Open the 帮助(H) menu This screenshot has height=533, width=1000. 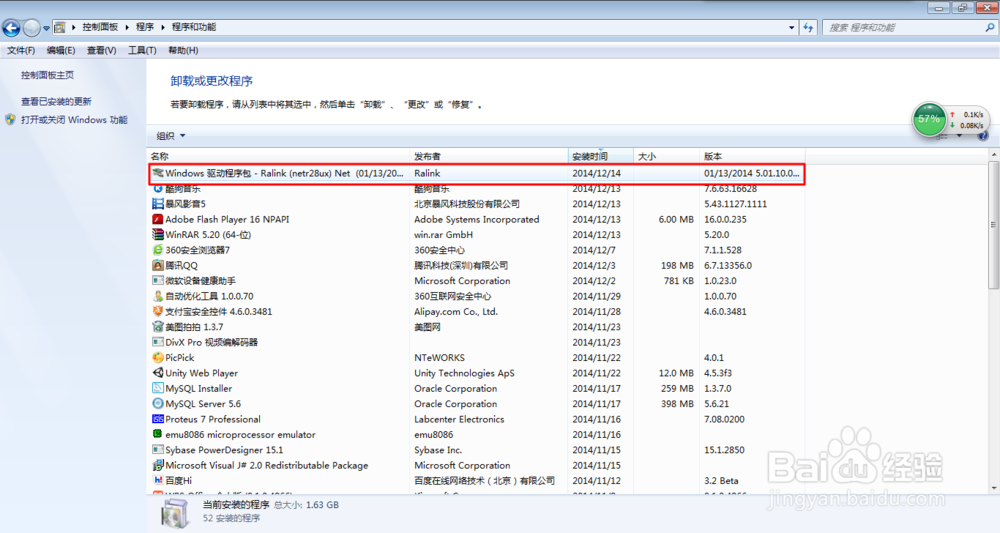[183, 50]
